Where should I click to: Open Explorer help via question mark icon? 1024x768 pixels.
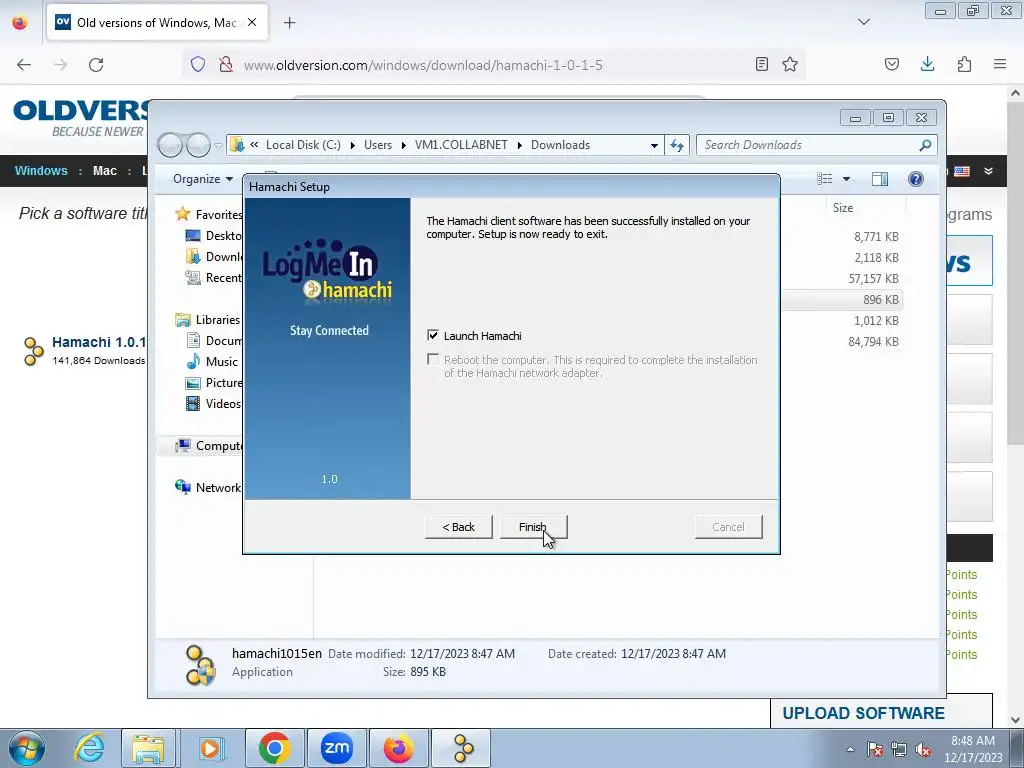coord(916,179)
